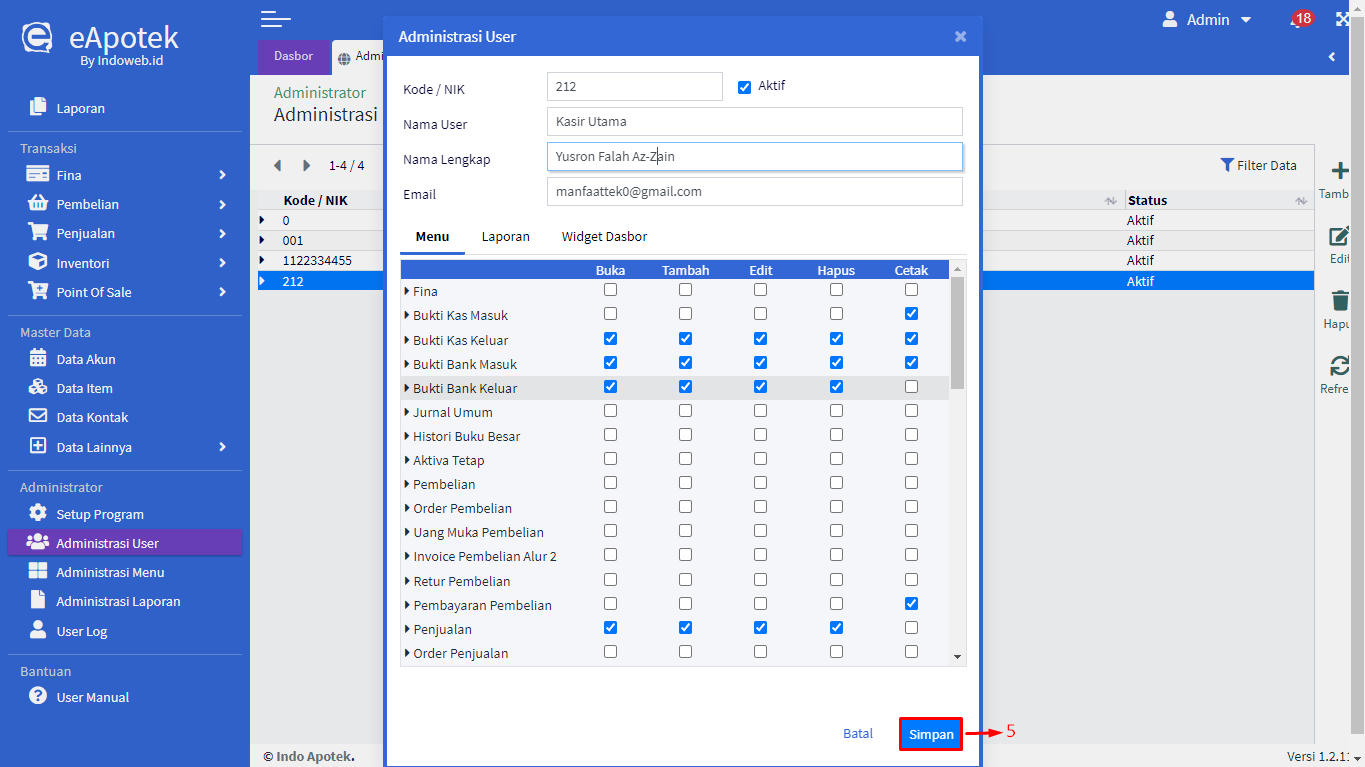Open User Manual help icon
Screen dimensions: 1365x767
pyautogui.click(x=38, y=696)
